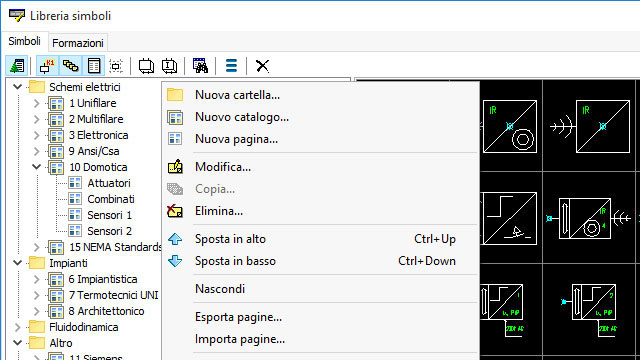Select the 10 Domotica catalog label

(98, 167)
